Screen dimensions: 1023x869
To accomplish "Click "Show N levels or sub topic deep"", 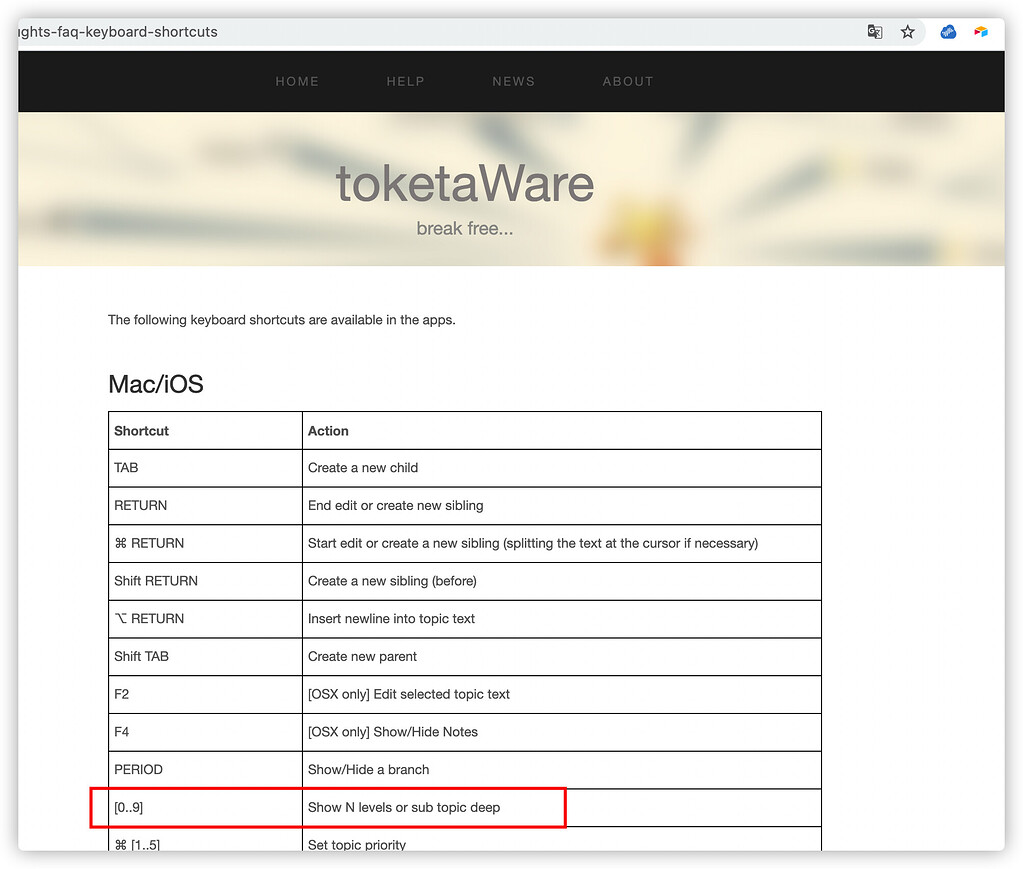I will [404, 807].
